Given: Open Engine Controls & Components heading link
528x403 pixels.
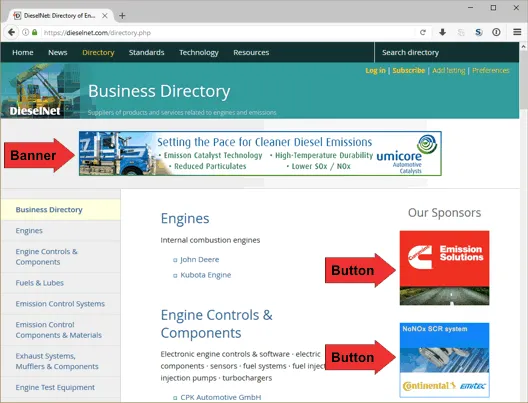Looking at the screenshot, I should [217, 324].
